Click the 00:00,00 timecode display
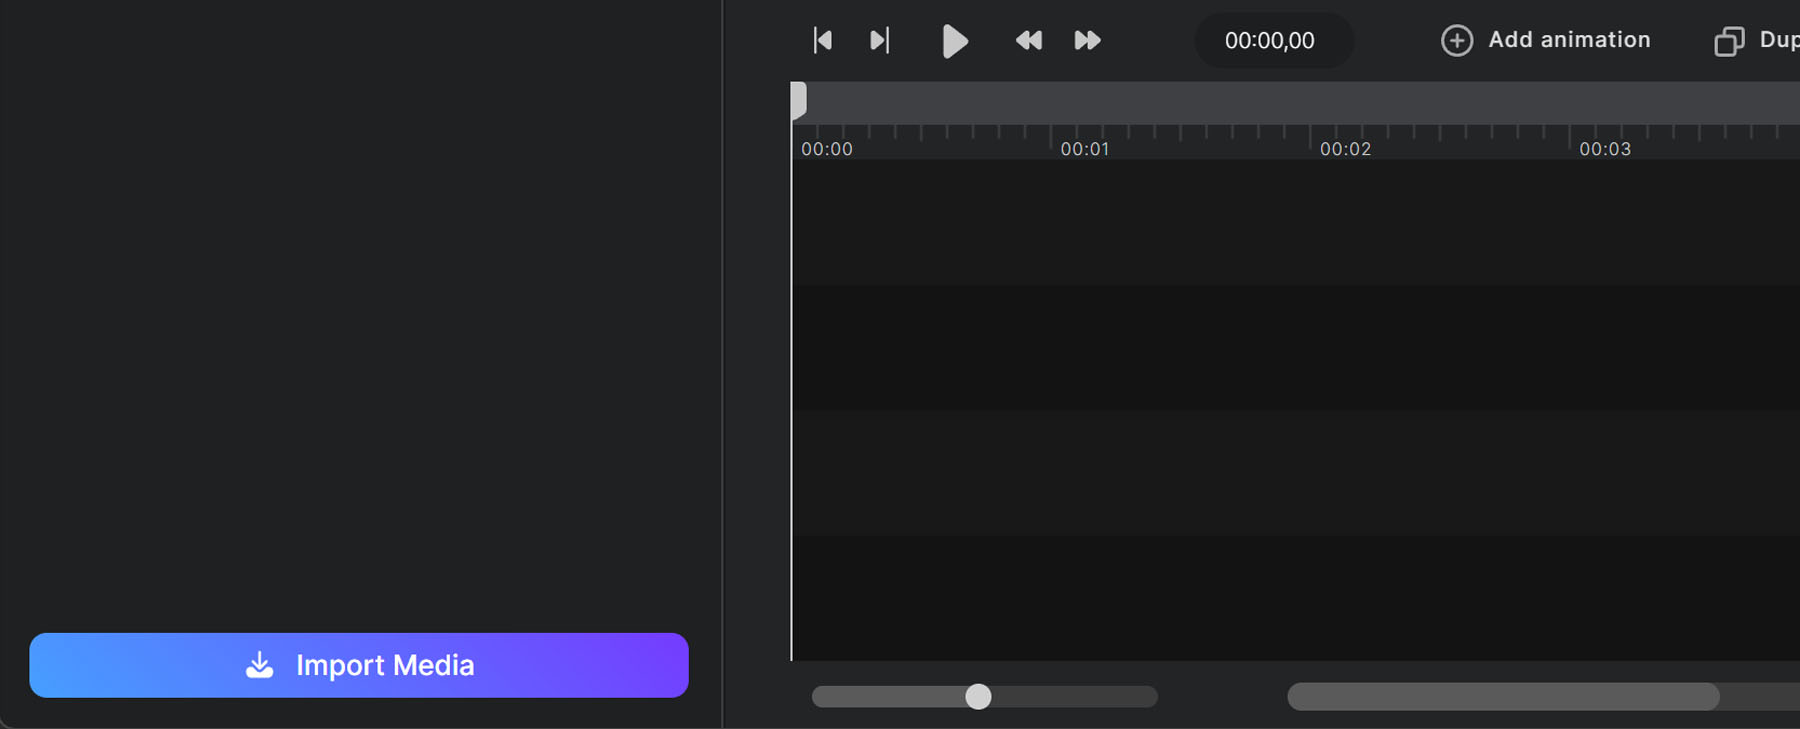The image size is (1800, 729). pyautogui.click(x=1270, y=40)
